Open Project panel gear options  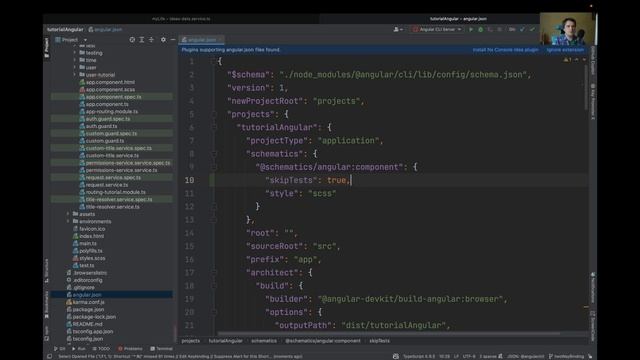[x=163, y=40]
